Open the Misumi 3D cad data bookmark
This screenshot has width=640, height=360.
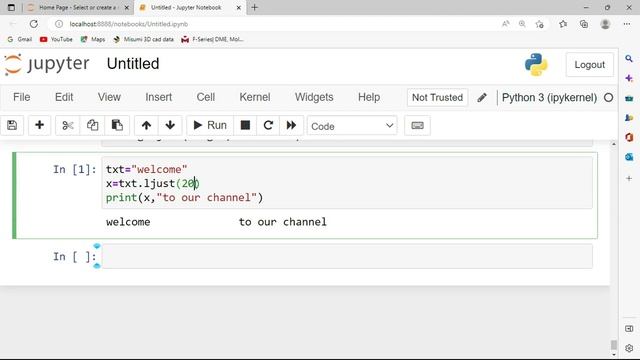pos(143,39)
